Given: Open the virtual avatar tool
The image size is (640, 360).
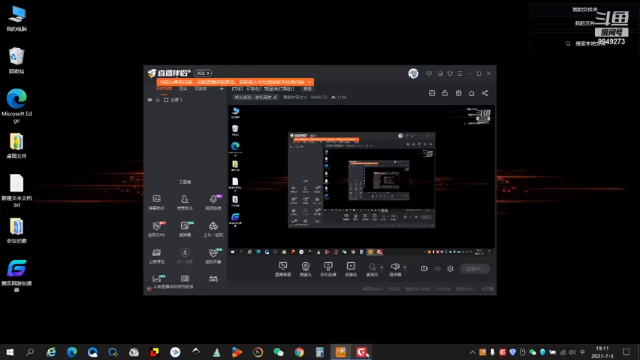Looking at the screenshot, I should click(213, 256).
